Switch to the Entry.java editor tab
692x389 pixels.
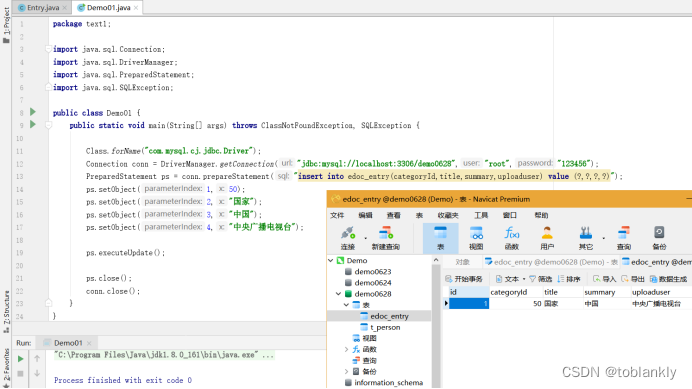click(43, 8)
